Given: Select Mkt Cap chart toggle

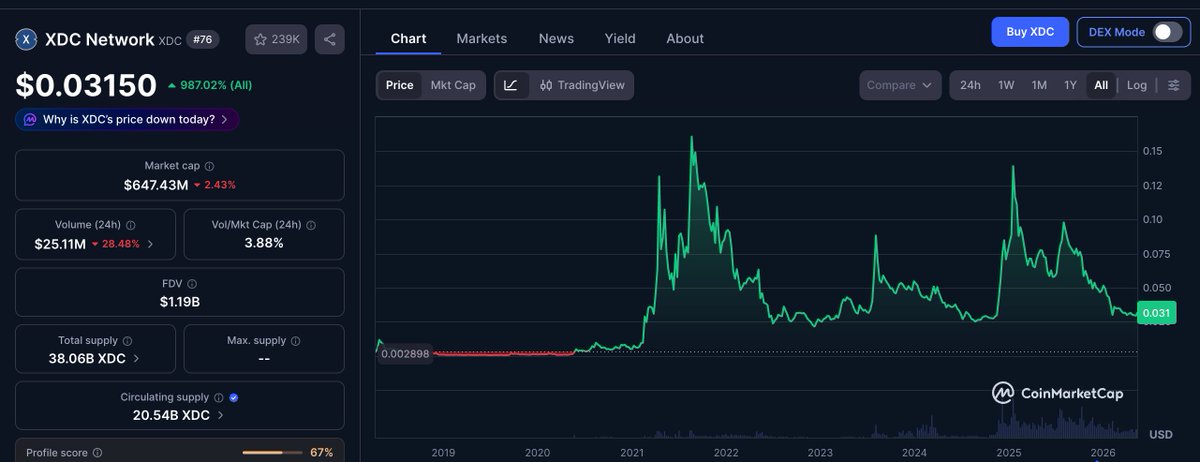Looking at the screenshot, I should [453, 85].
